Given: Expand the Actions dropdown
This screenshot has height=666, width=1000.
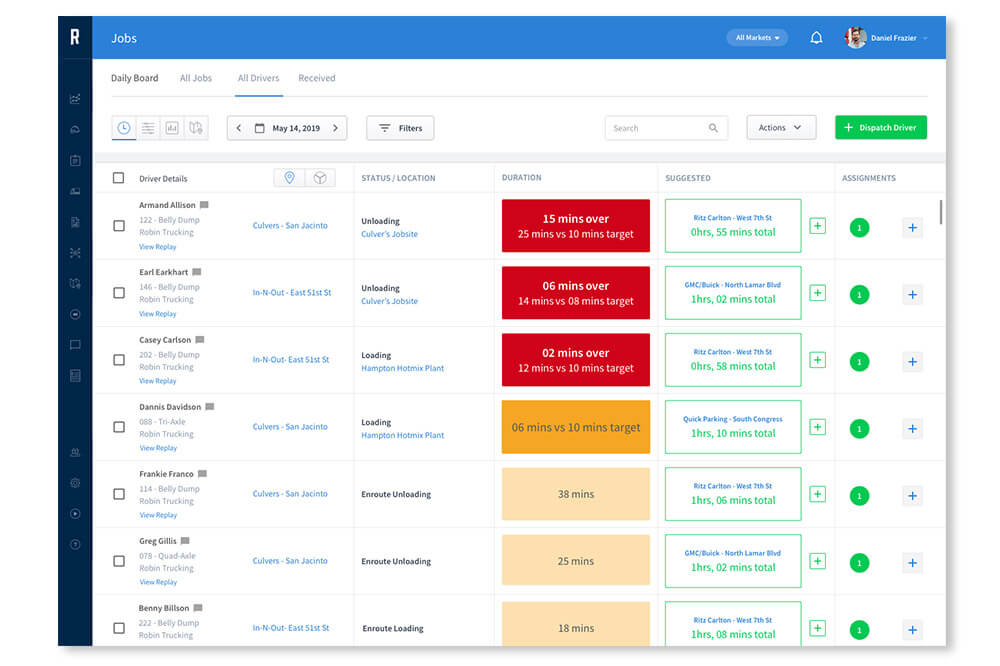Looking at the screenshot, I should [x=781, y=128].
